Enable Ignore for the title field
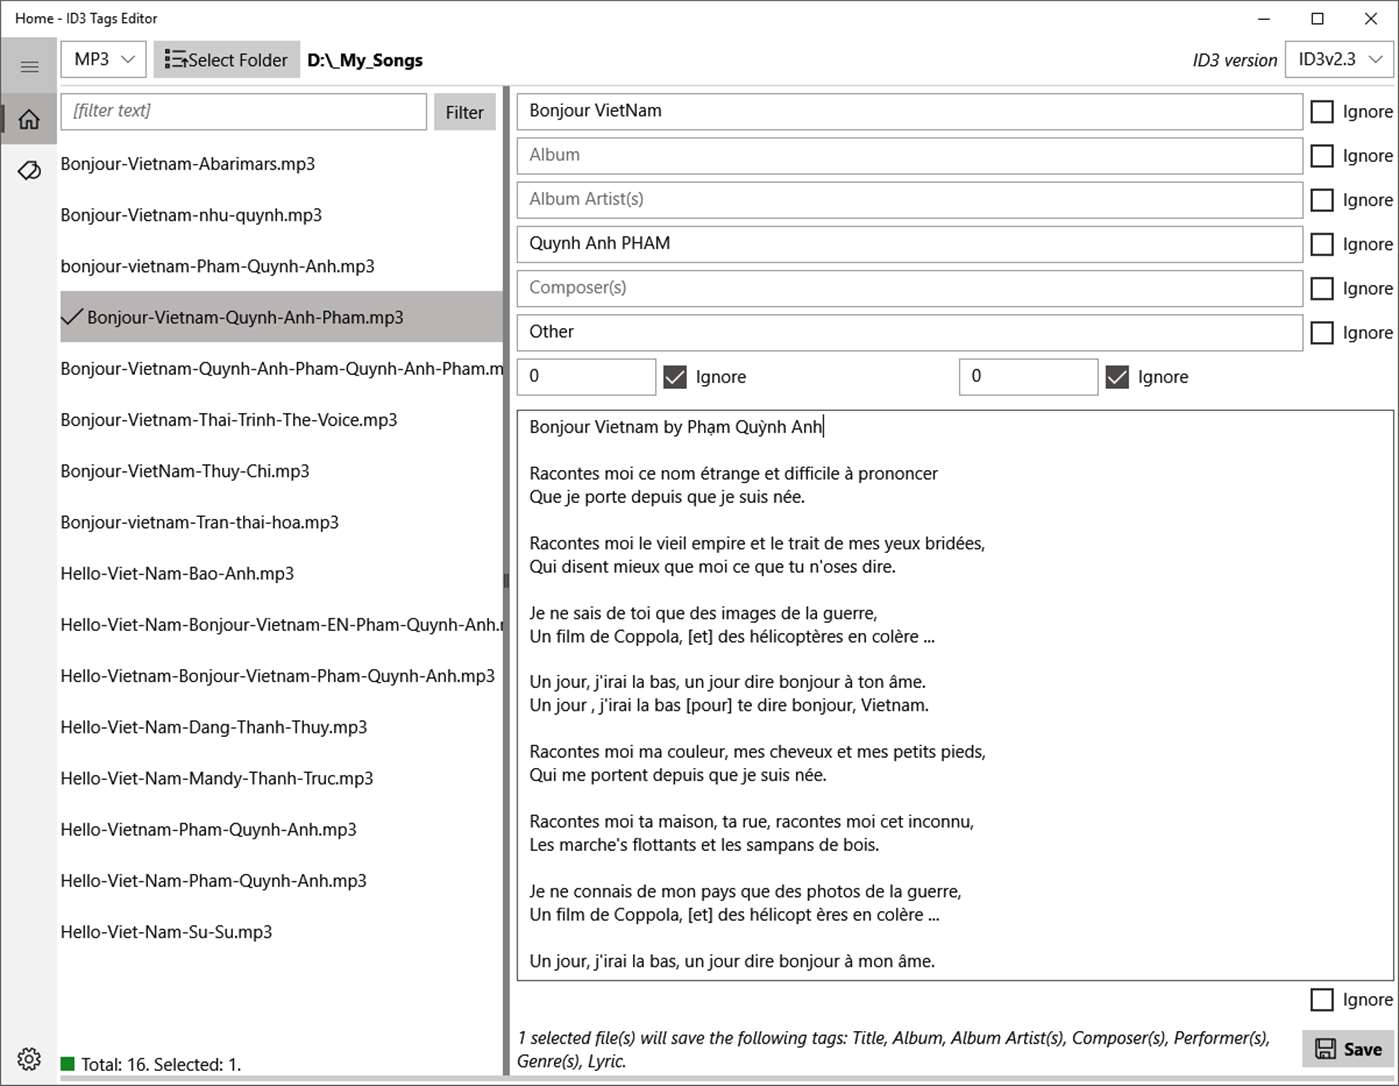 (x=1322, y=111)
